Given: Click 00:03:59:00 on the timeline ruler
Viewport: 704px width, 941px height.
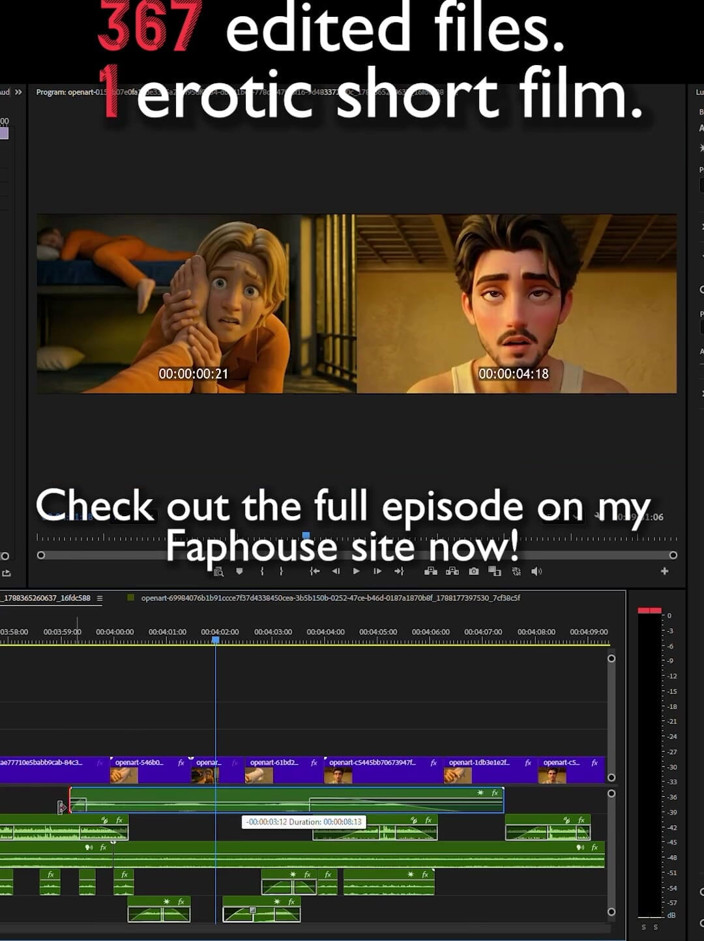Looking at the screenshot, I should point(62,632).
